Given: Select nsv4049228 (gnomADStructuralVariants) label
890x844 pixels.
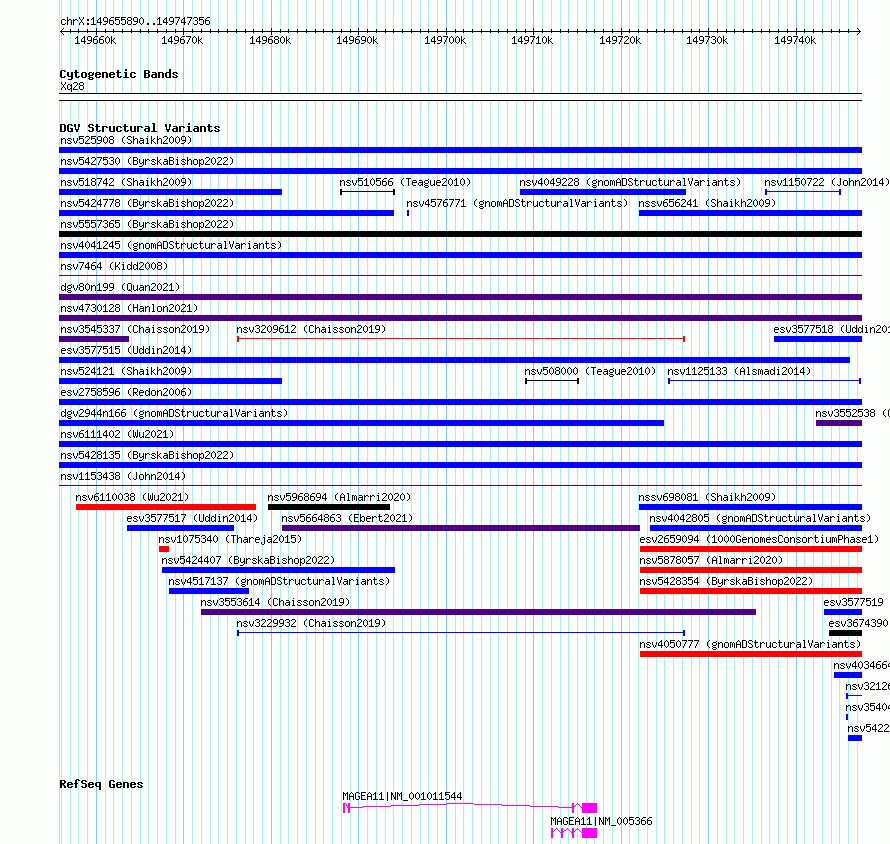Looking at the screenshot, I should click(630, 182).
